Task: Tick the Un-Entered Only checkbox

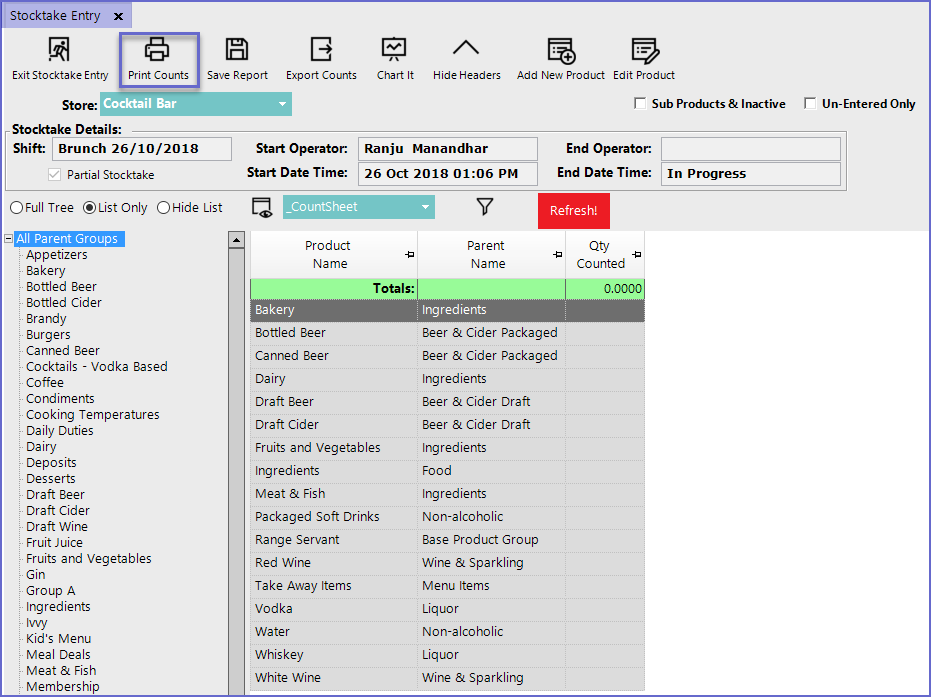Action: (x=810, y=104)
